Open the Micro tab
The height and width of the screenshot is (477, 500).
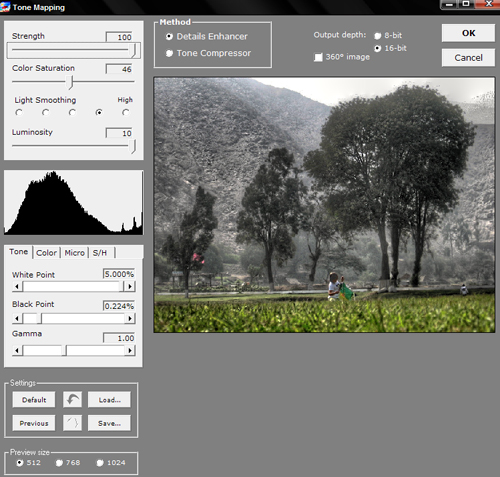[x=74, y=253]
